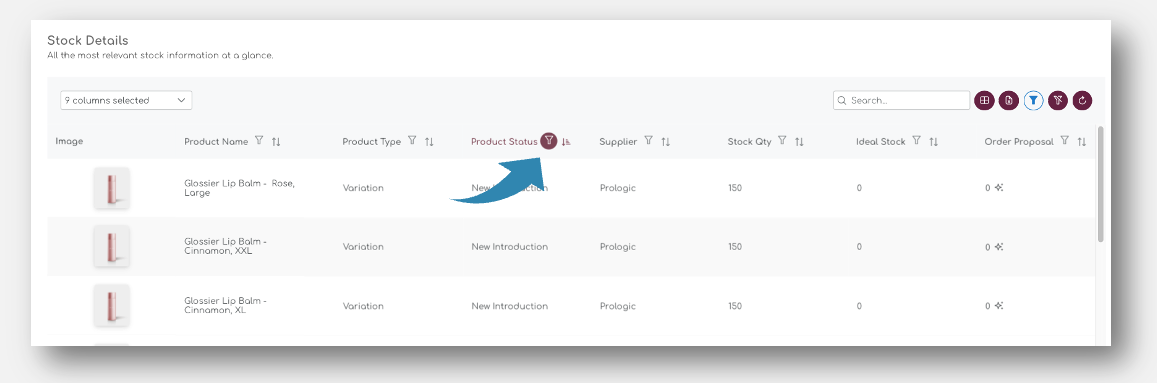Open the 9 columns selected dropdown
The width and height of the screenshot is (1157, 383).
point(126,100)
